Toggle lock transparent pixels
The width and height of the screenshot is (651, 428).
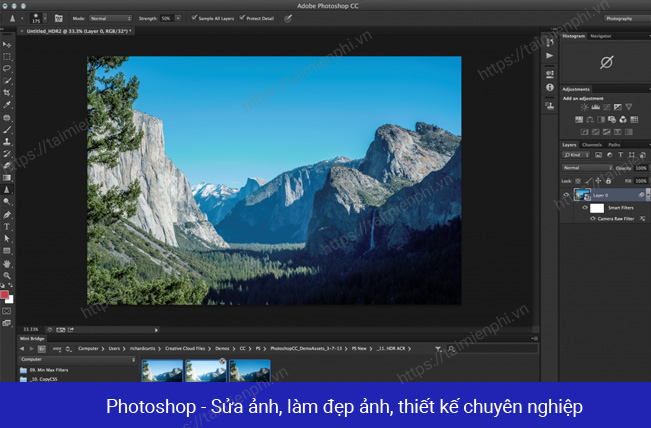(578, 181)
